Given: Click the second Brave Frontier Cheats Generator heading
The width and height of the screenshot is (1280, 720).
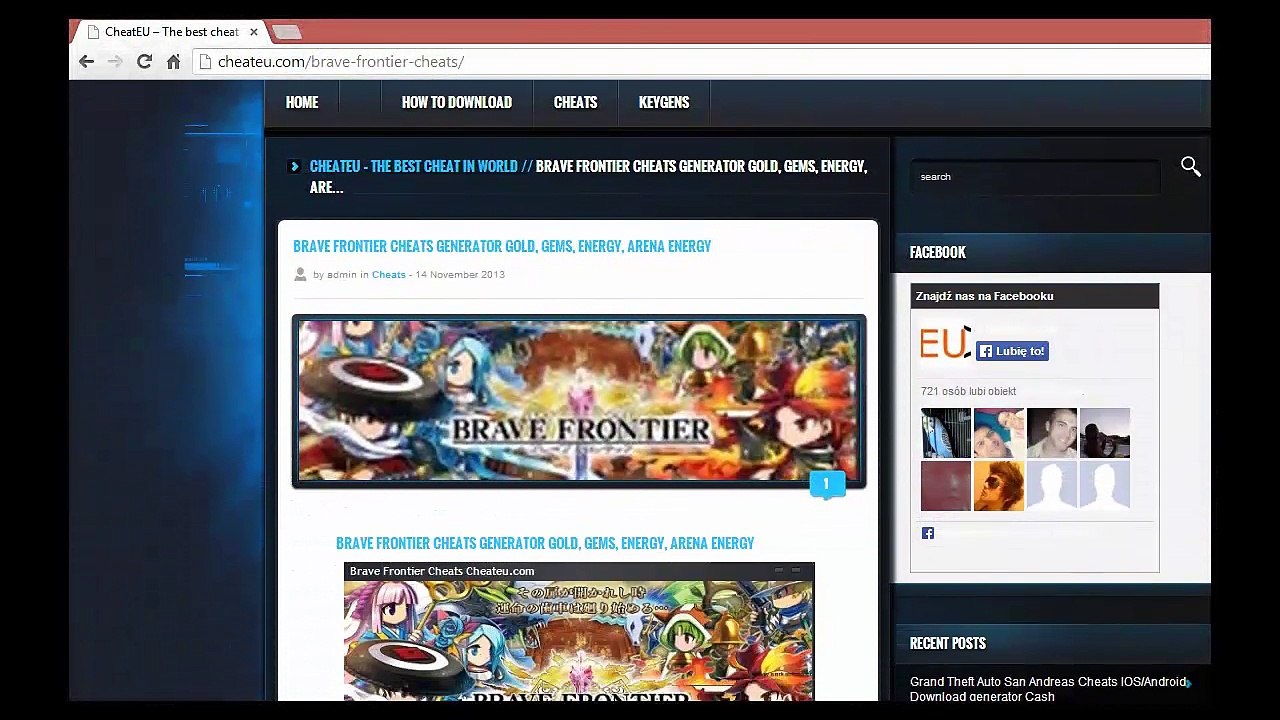Looking at the screenshot, I should click(x=545, y=543).
